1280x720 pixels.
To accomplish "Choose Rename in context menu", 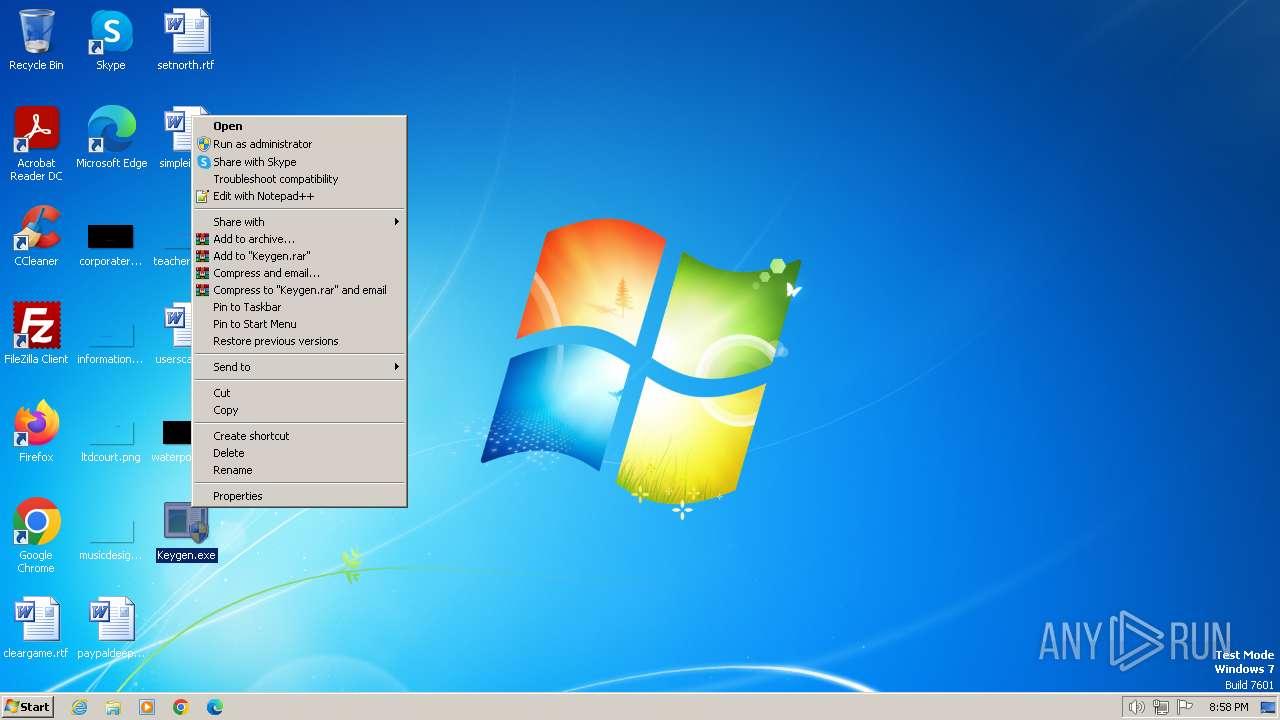I will pos(300,470).
